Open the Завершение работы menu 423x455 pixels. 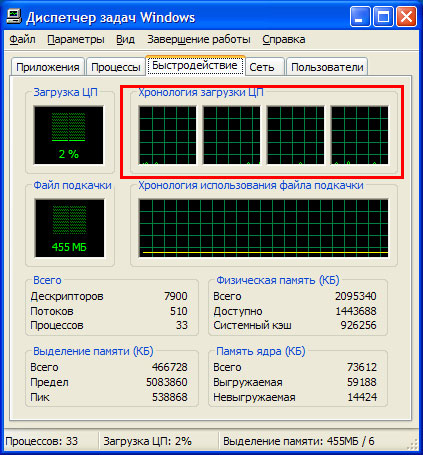coord(199,39)
